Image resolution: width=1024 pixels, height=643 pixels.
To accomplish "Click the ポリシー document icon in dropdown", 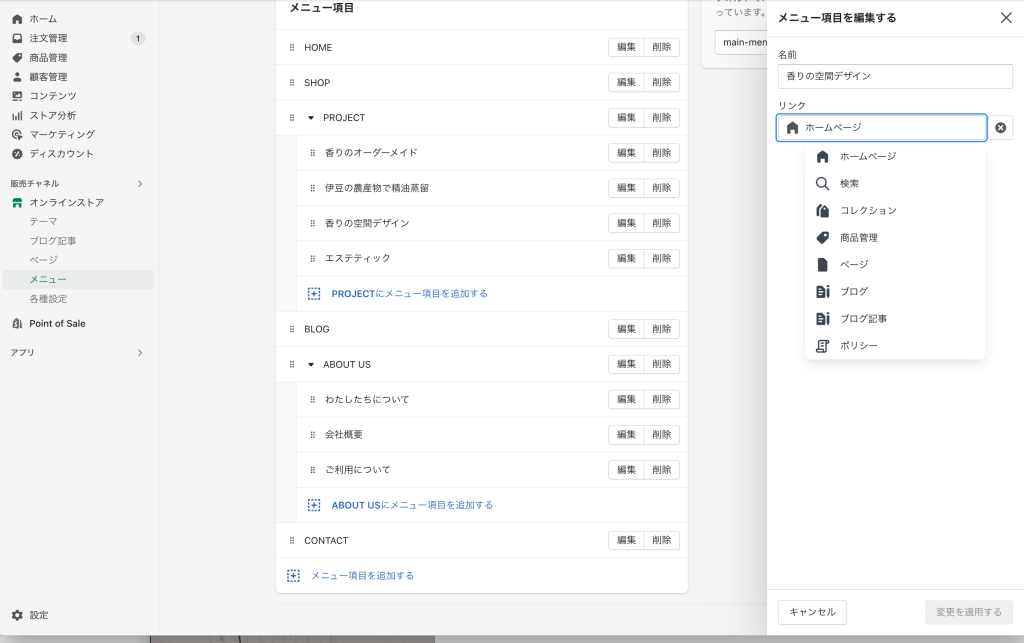I will (823, 346).
